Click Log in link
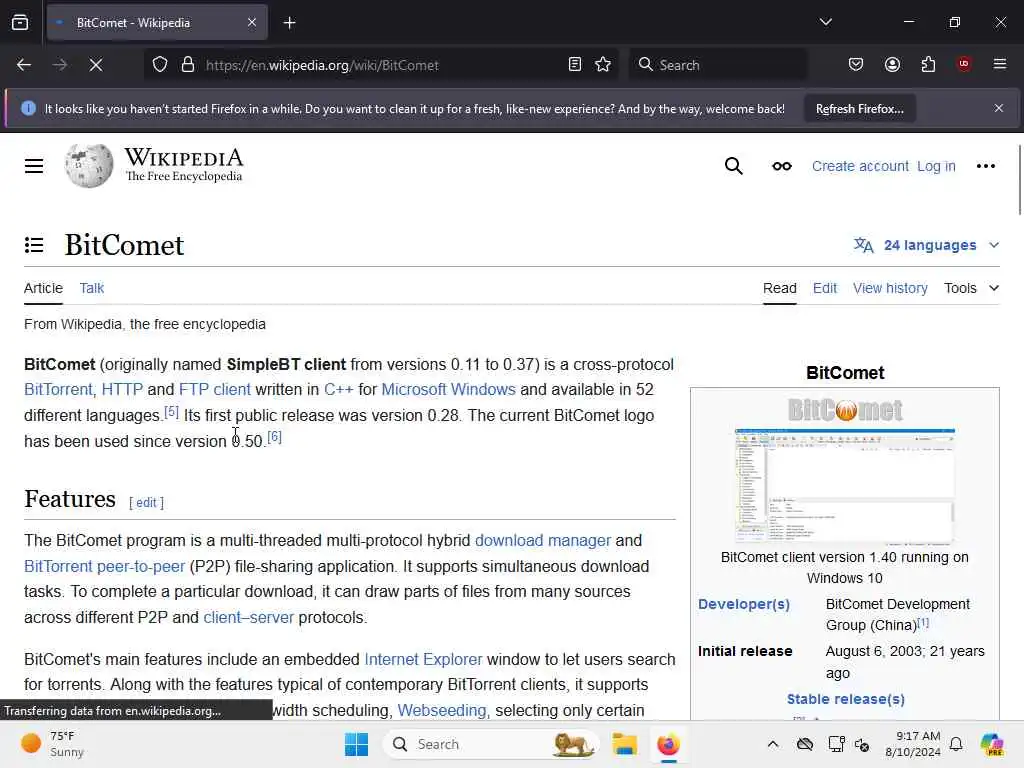The height and width of the screenshot is (768, 1024). tap(936, 166)
